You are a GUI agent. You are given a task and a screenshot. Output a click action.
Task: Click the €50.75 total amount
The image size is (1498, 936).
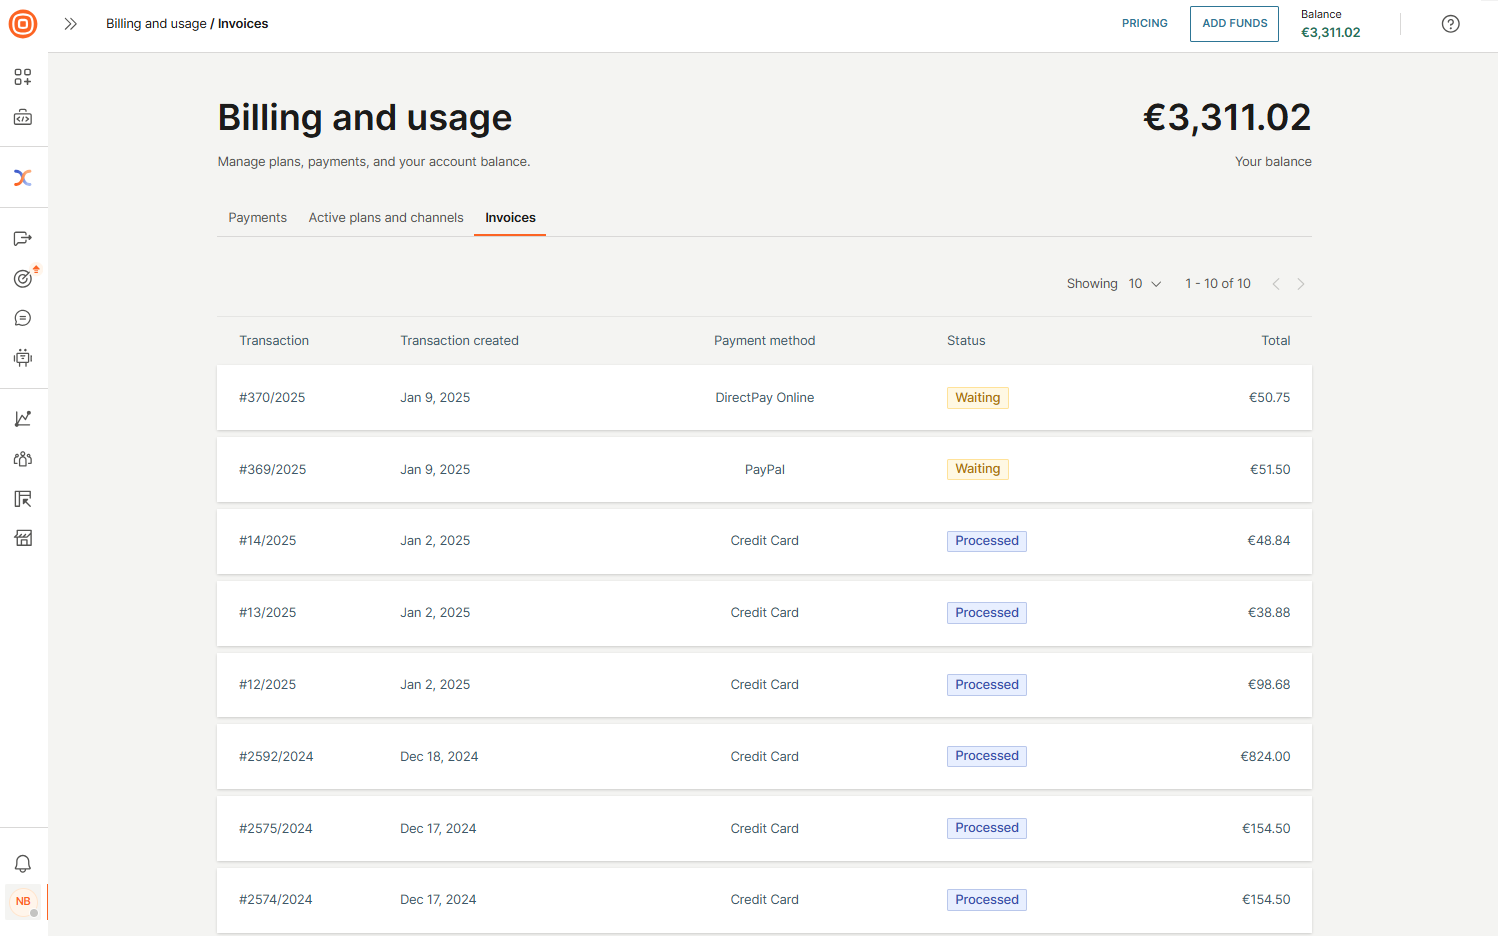click(x=1269, y=398)
